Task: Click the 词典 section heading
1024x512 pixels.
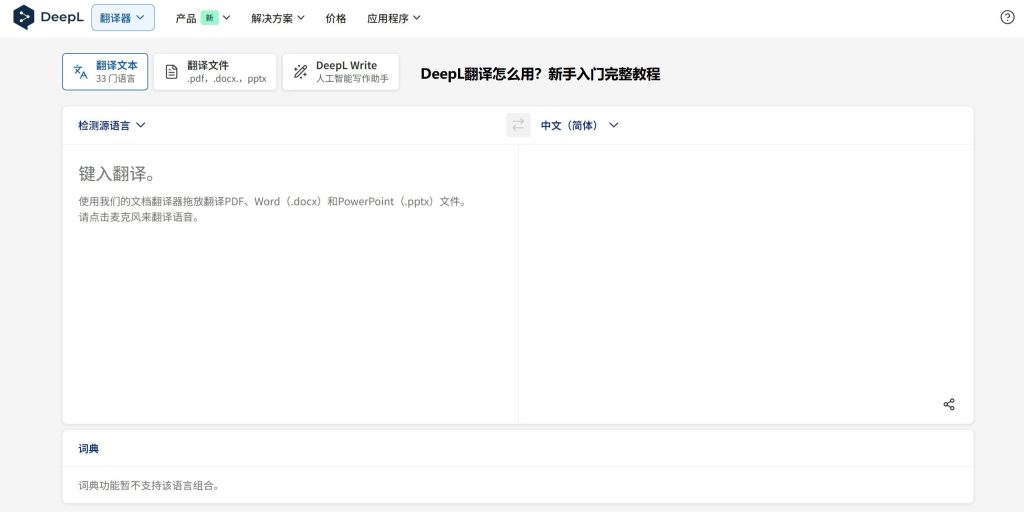Action: point(89,449)
